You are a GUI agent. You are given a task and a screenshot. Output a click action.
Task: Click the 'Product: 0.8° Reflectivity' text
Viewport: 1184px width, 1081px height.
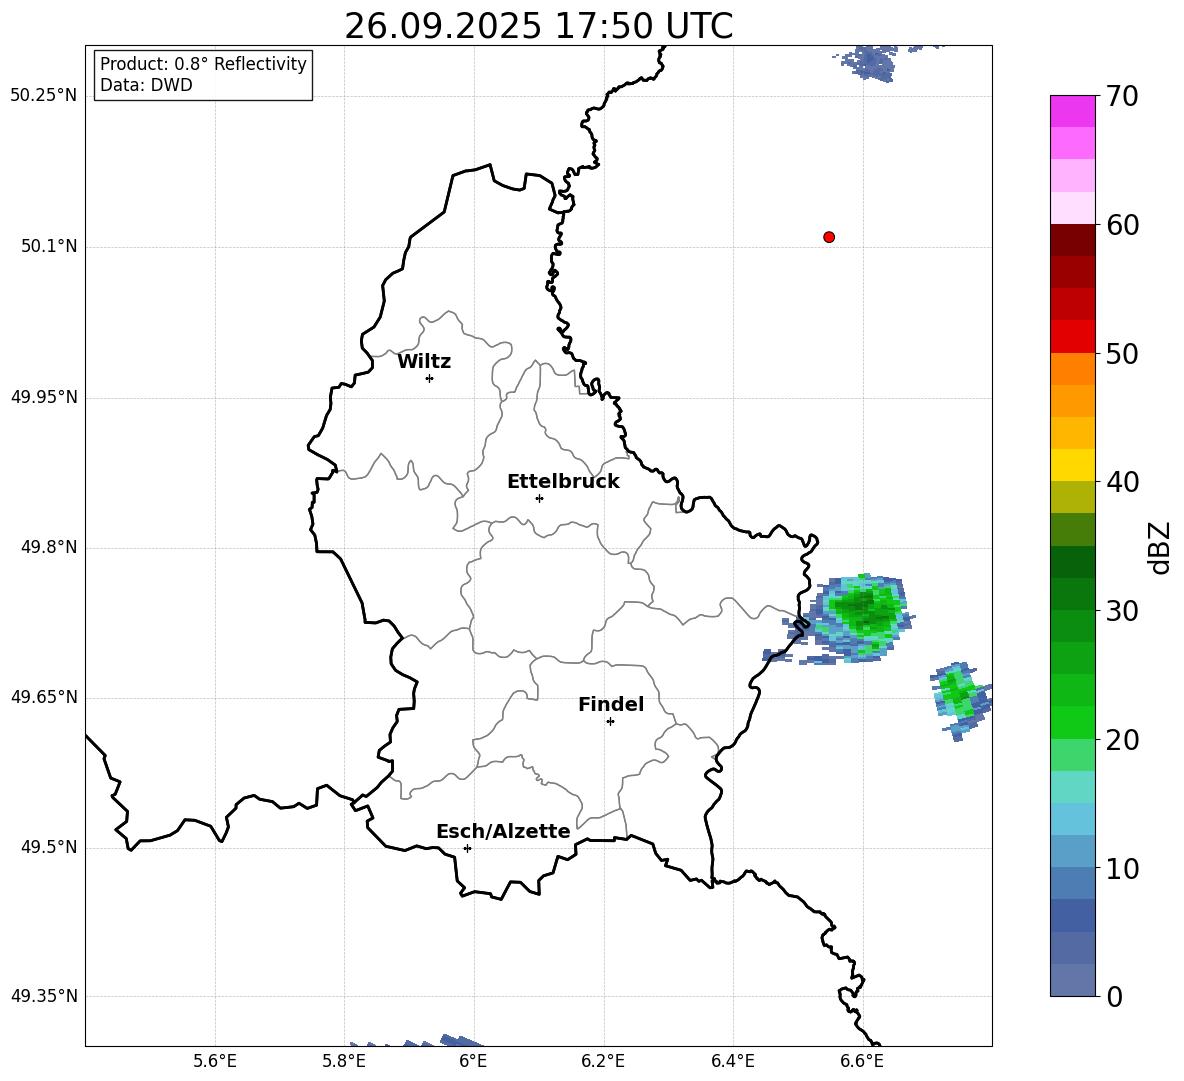(203, 64)
